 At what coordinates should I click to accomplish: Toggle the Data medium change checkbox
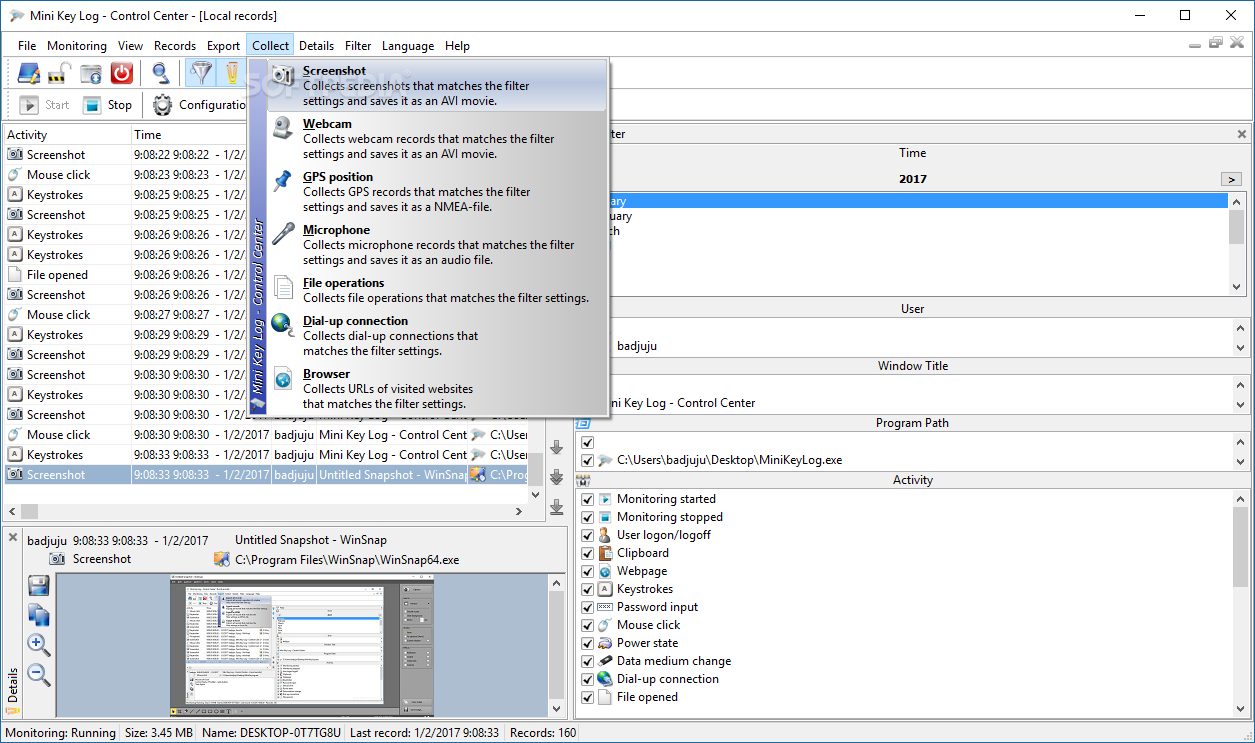588,661
